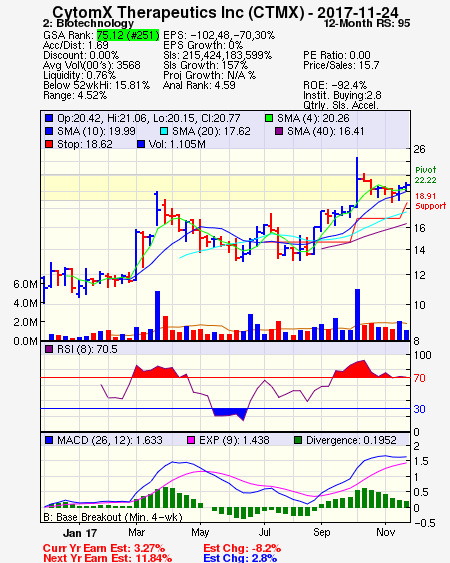450x563 pixels.
Task: Click the green SMA (4) legend swatch
Action: click(x=269, y=118)
